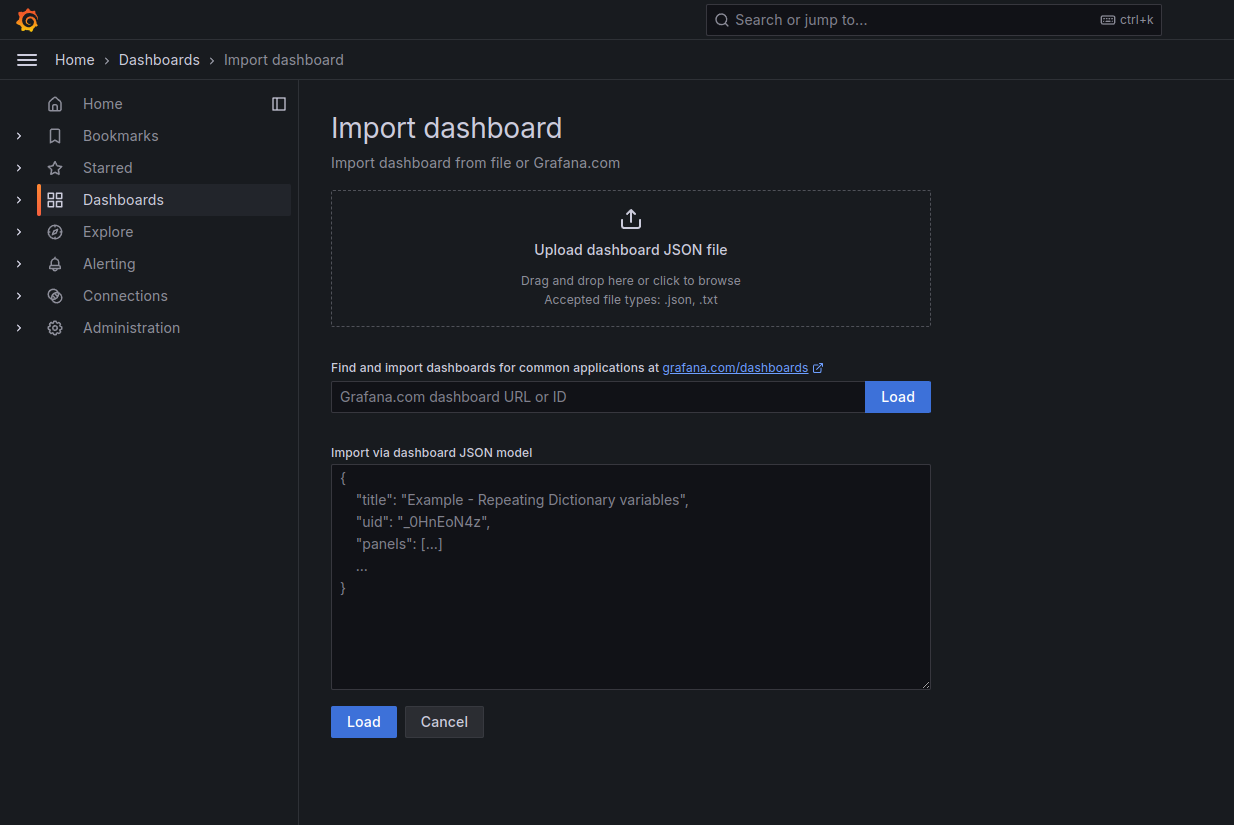Expand the Explore section chevron
Screen dimensions: 1234x825
tap(19, 232)
